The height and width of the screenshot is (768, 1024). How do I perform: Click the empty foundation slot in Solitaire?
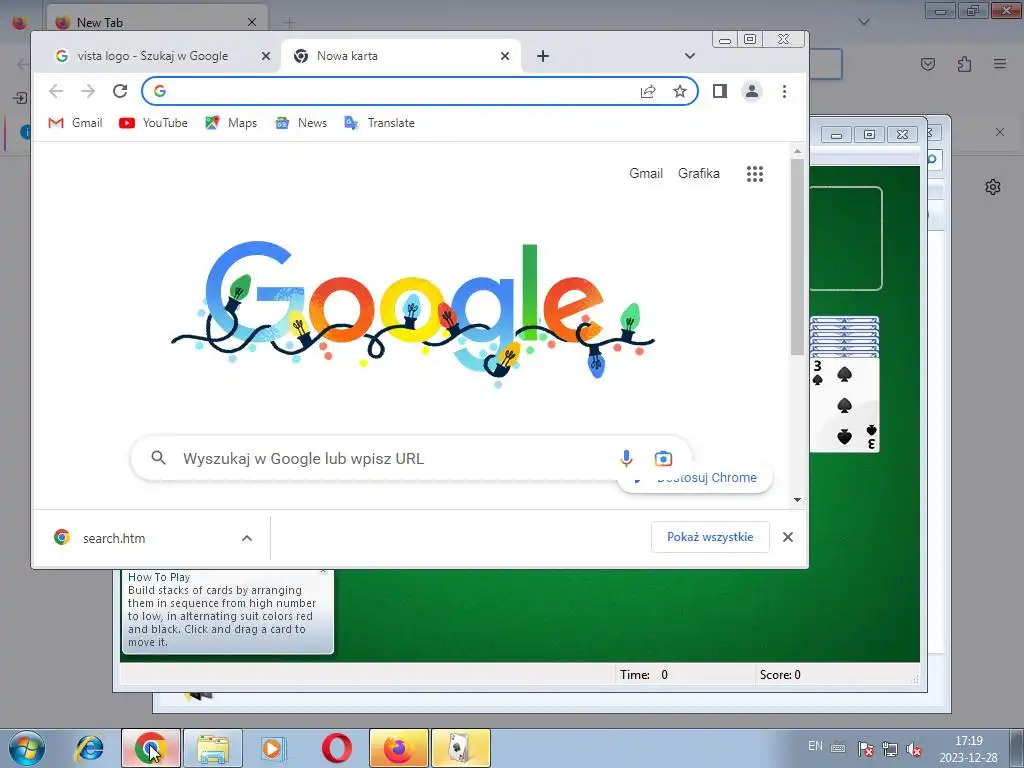(x=846, y=238)
